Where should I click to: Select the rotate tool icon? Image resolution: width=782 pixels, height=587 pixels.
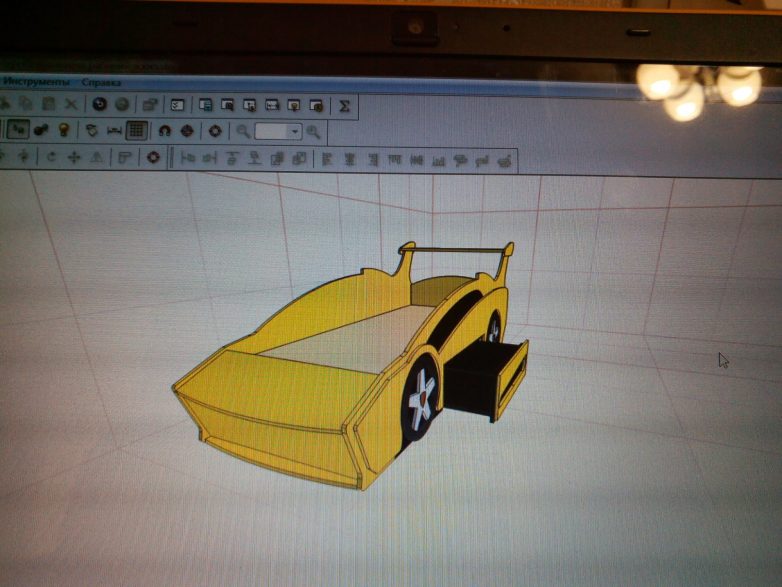51,157
